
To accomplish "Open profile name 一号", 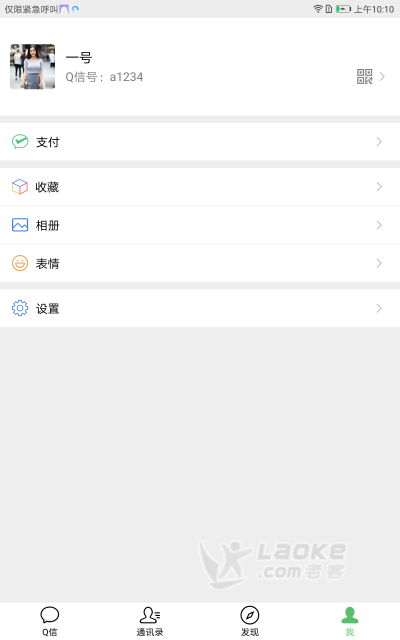I will click(79, 57).
